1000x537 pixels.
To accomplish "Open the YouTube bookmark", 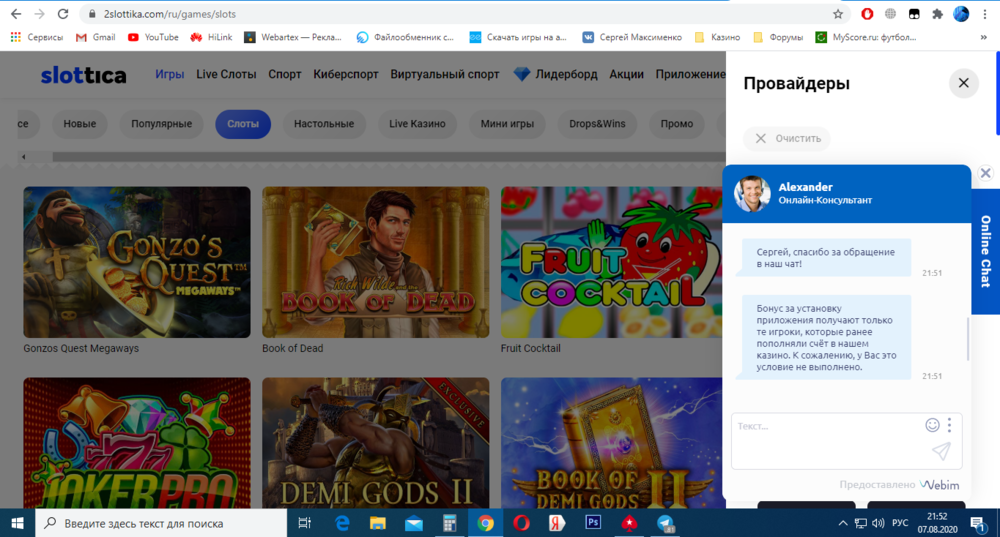I will point(153,37).
